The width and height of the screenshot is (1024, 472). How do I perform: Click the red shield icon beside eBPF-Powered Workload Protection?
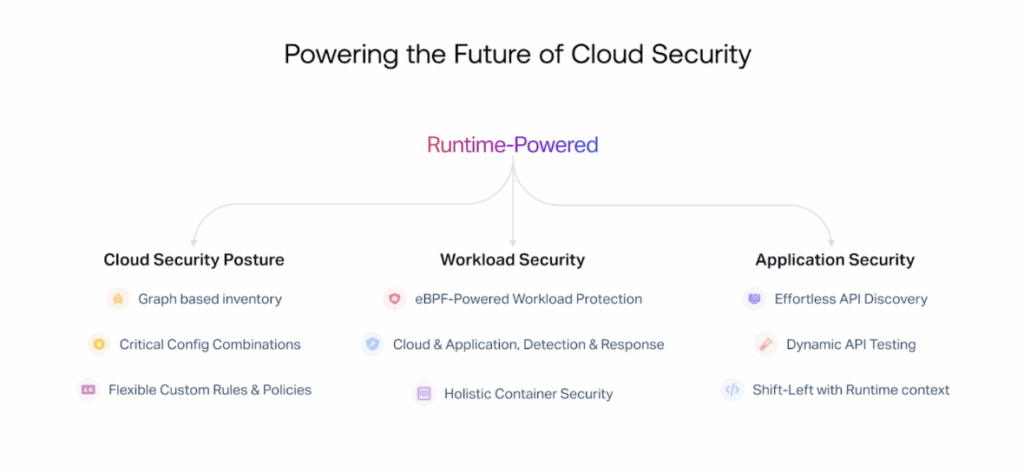(x=394, y=299)
